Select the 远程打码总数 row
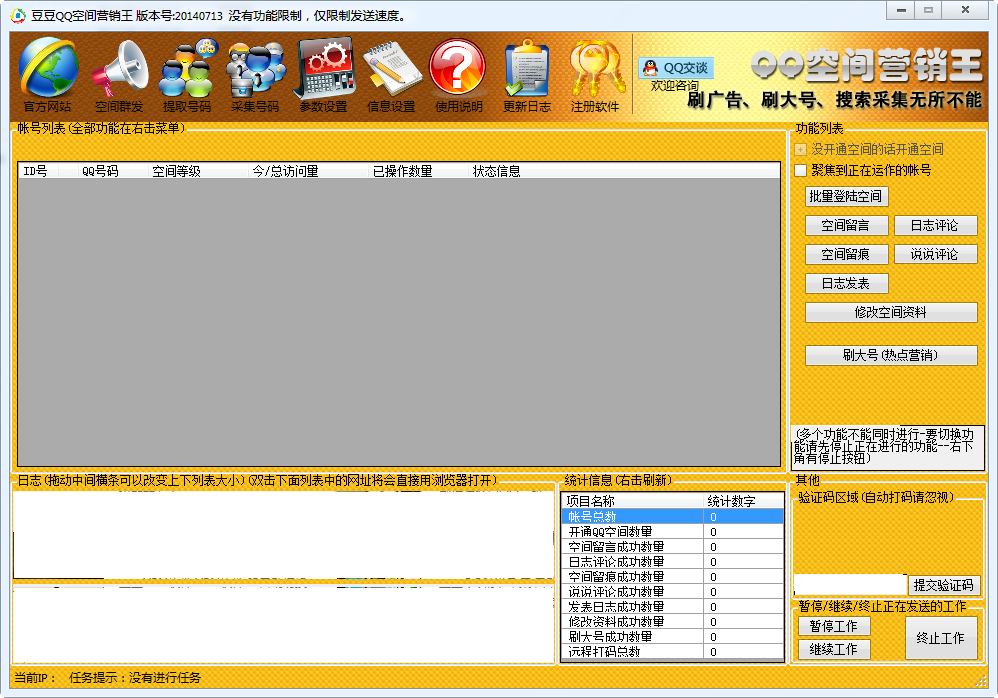 point(673,652)
